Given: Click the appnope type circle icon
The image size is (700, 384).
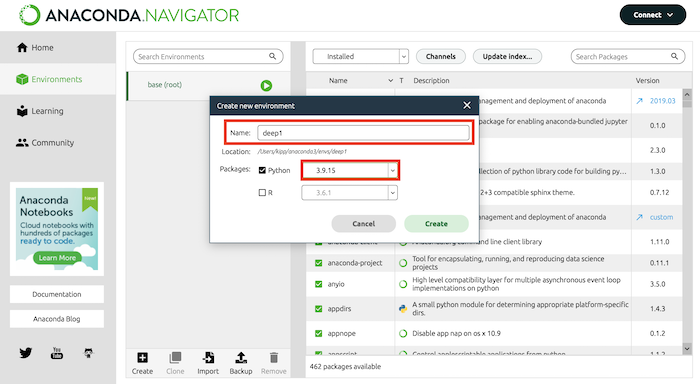Looking at the screenshot, I should (403, 333).
